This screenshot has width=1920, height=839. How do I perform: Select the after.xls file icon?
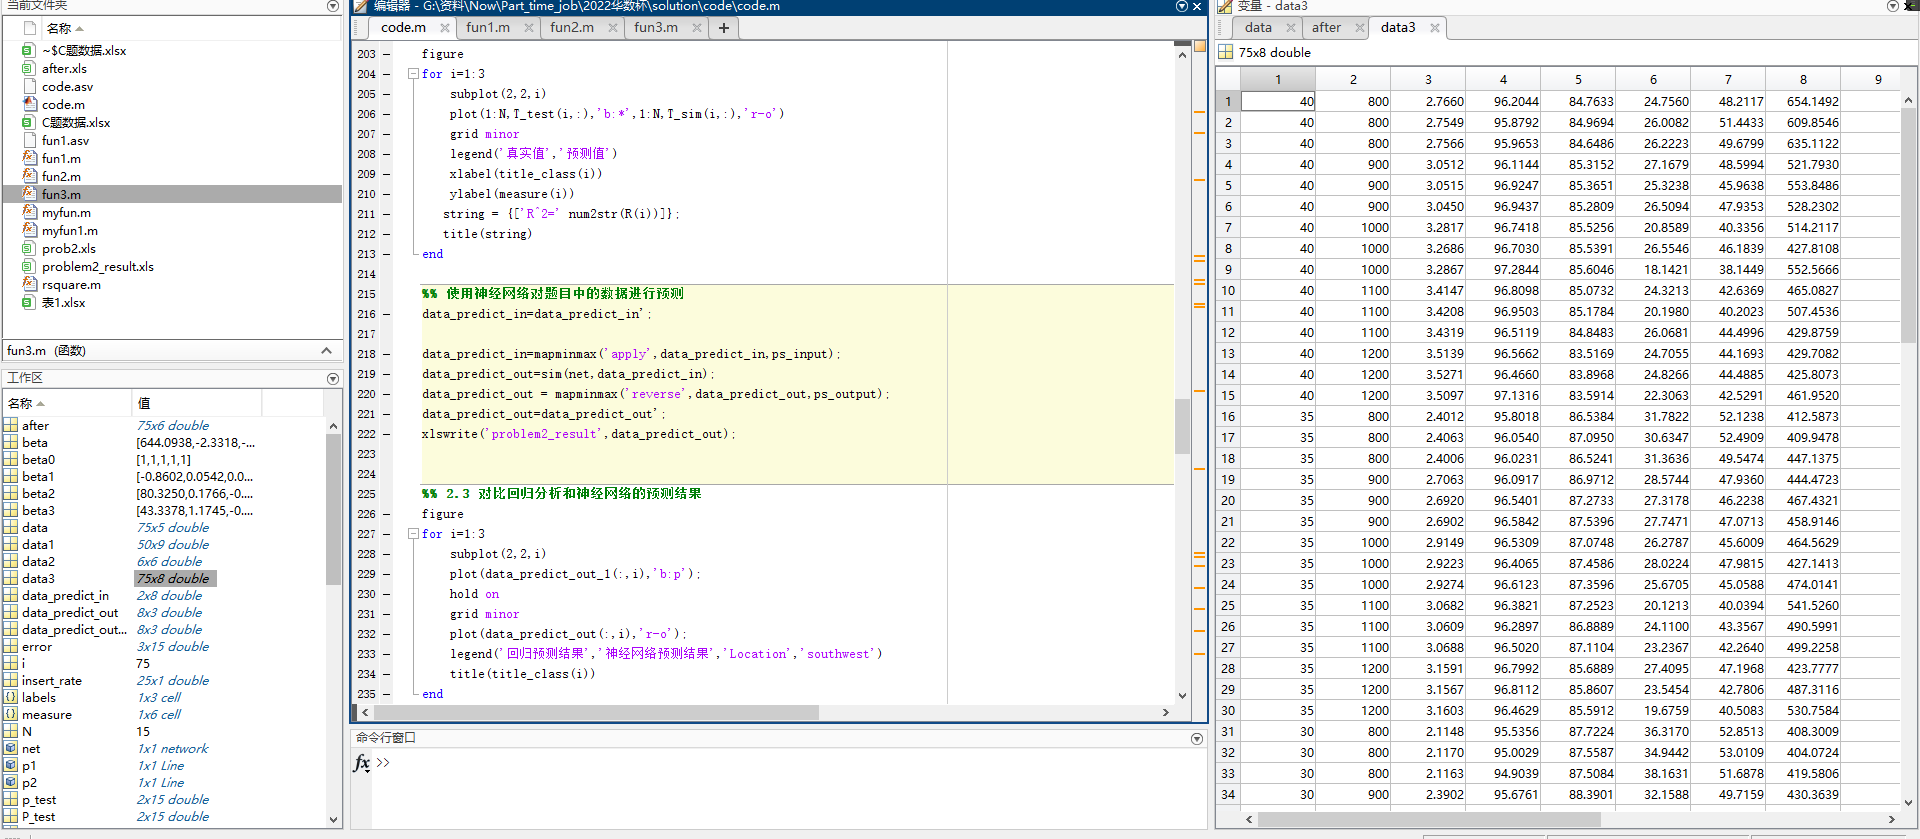tap(29, 68)
